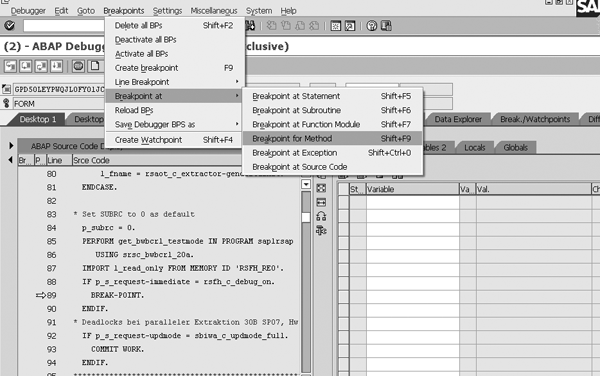Click the Execute step debugger button

click(26, 66)
